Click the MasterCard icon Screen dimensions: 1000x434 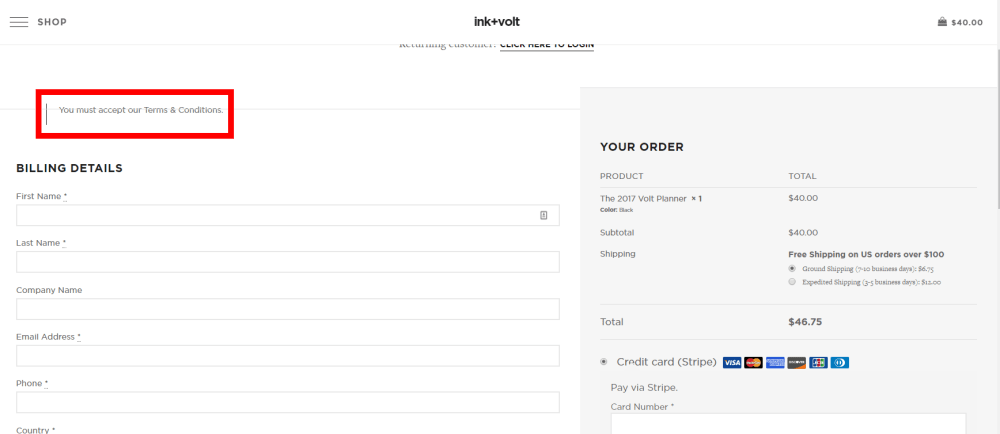click(x=754, y=362)
